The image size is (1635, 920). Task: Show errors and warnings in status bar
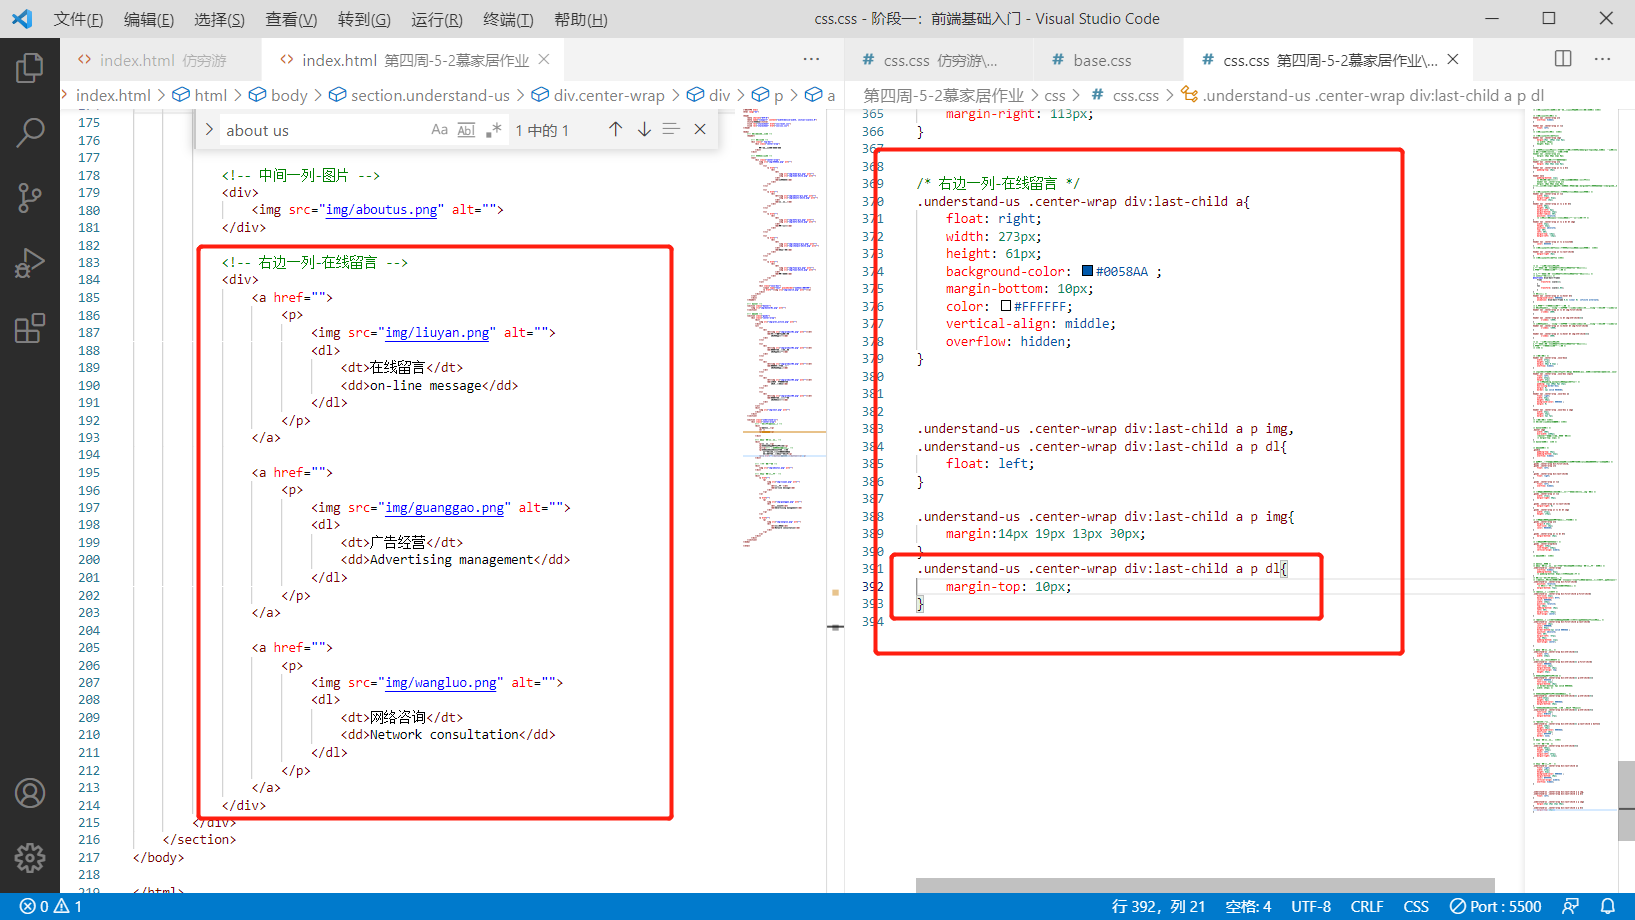pos(51,906)
